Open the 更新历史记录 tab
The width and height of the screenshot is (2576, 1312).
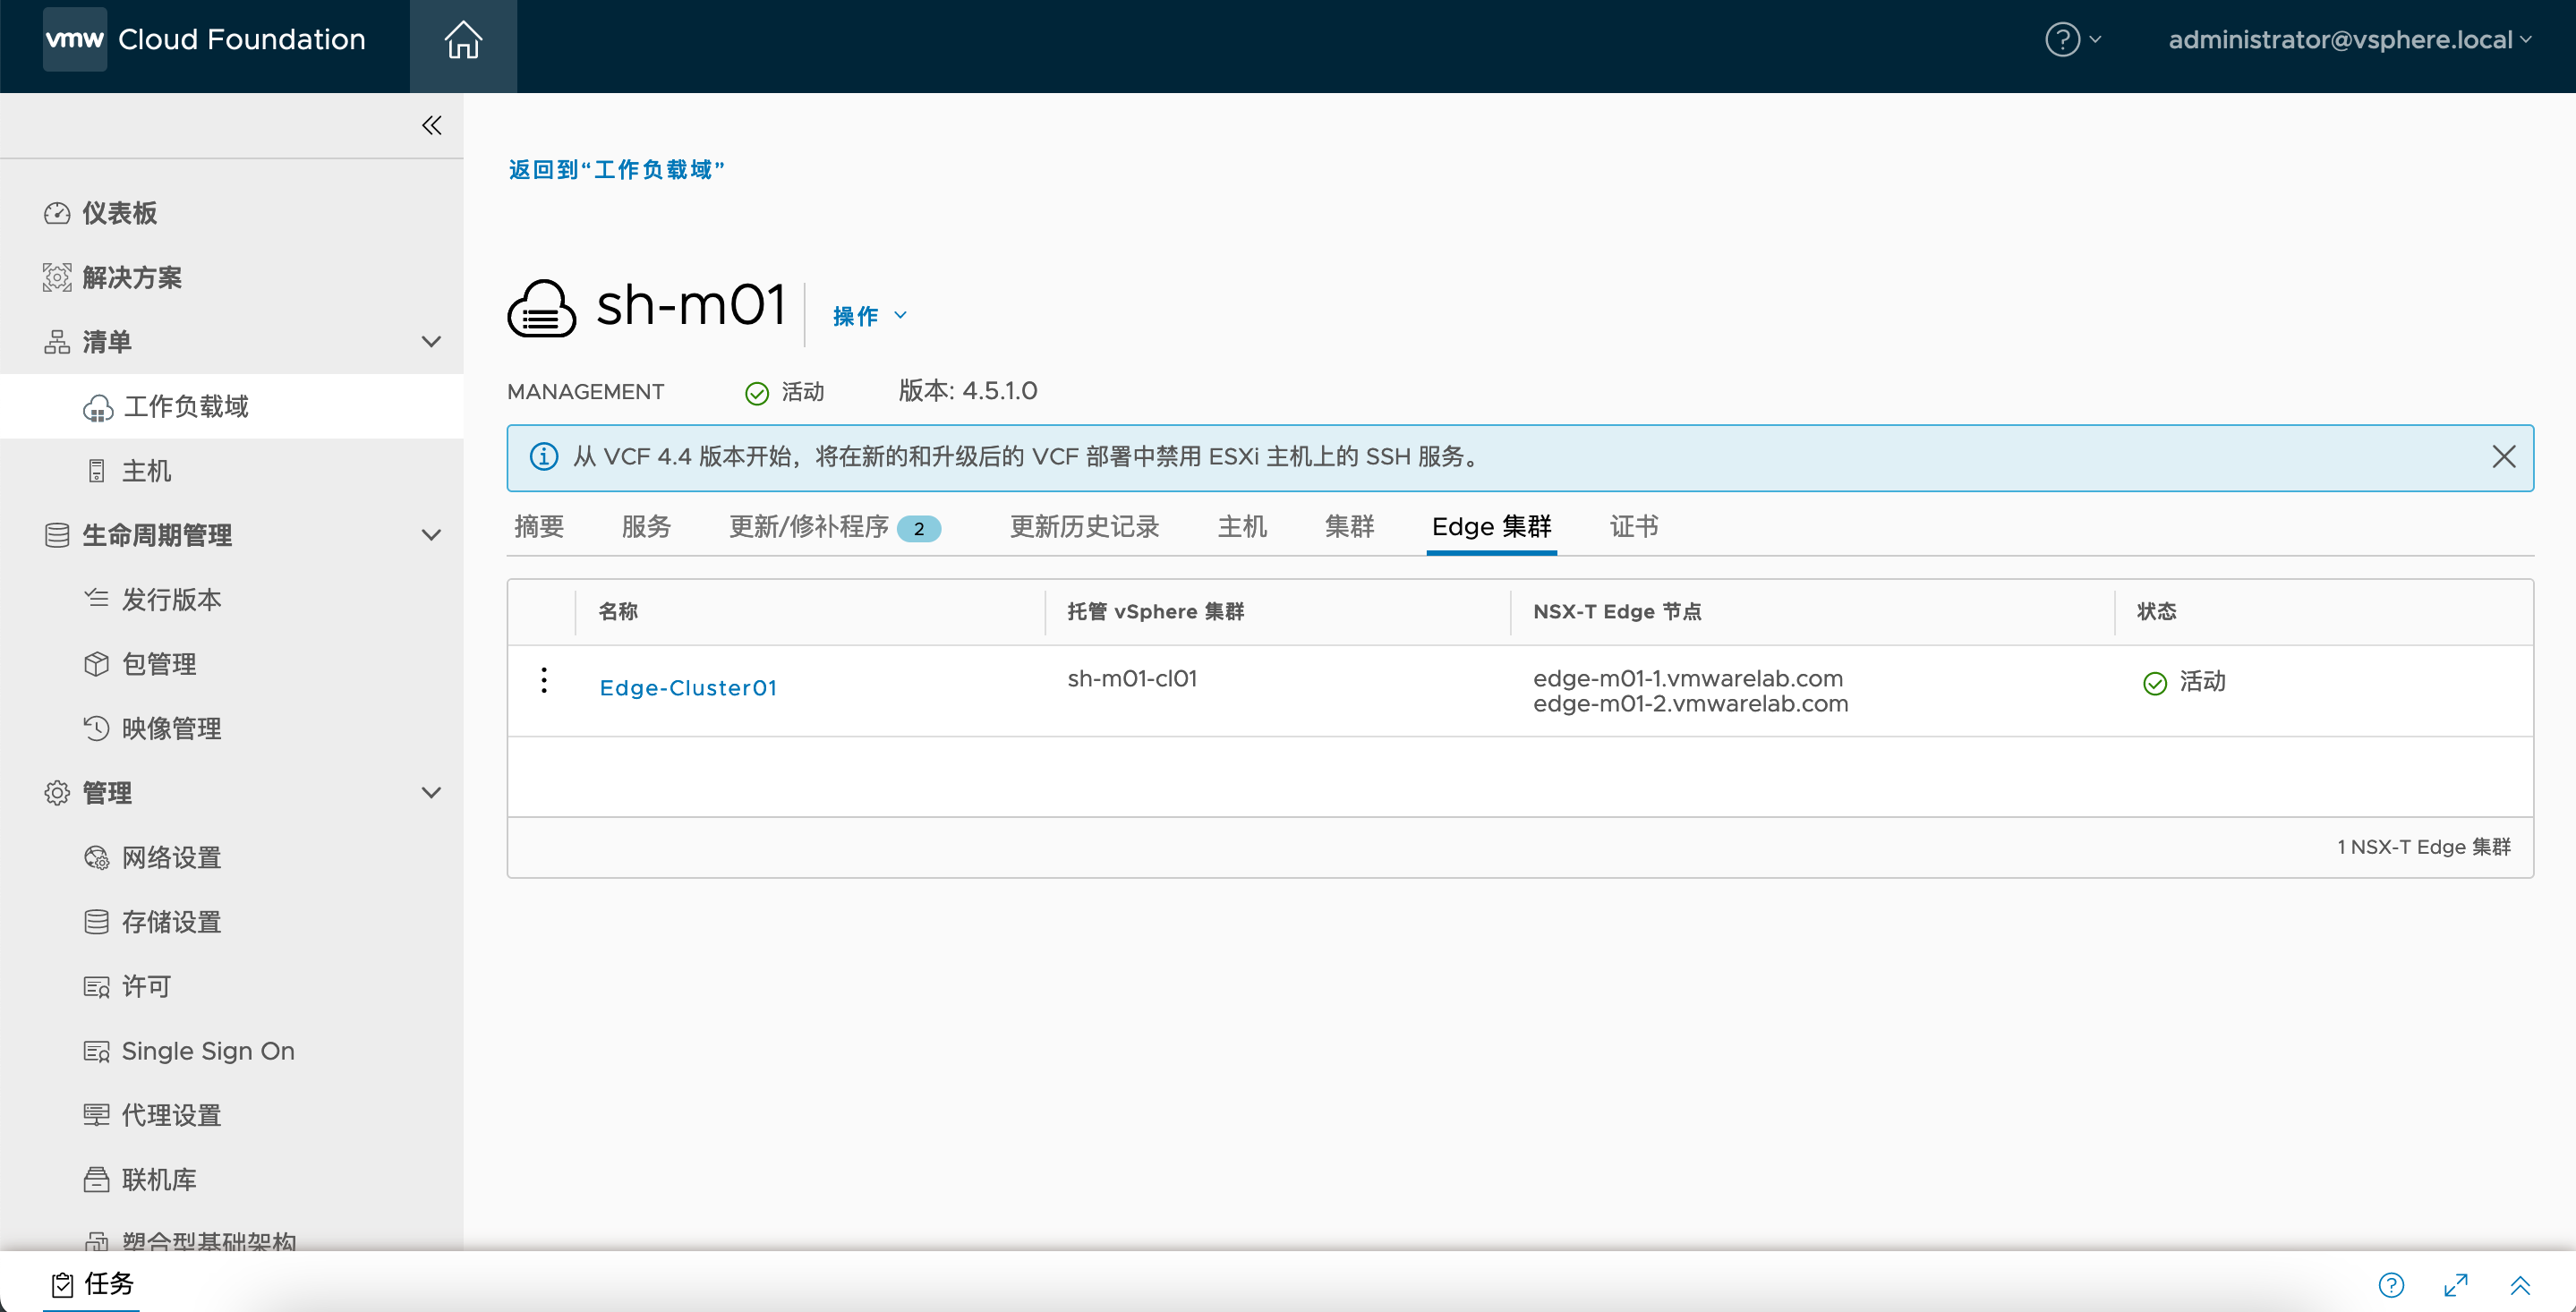pos(1084,527)
